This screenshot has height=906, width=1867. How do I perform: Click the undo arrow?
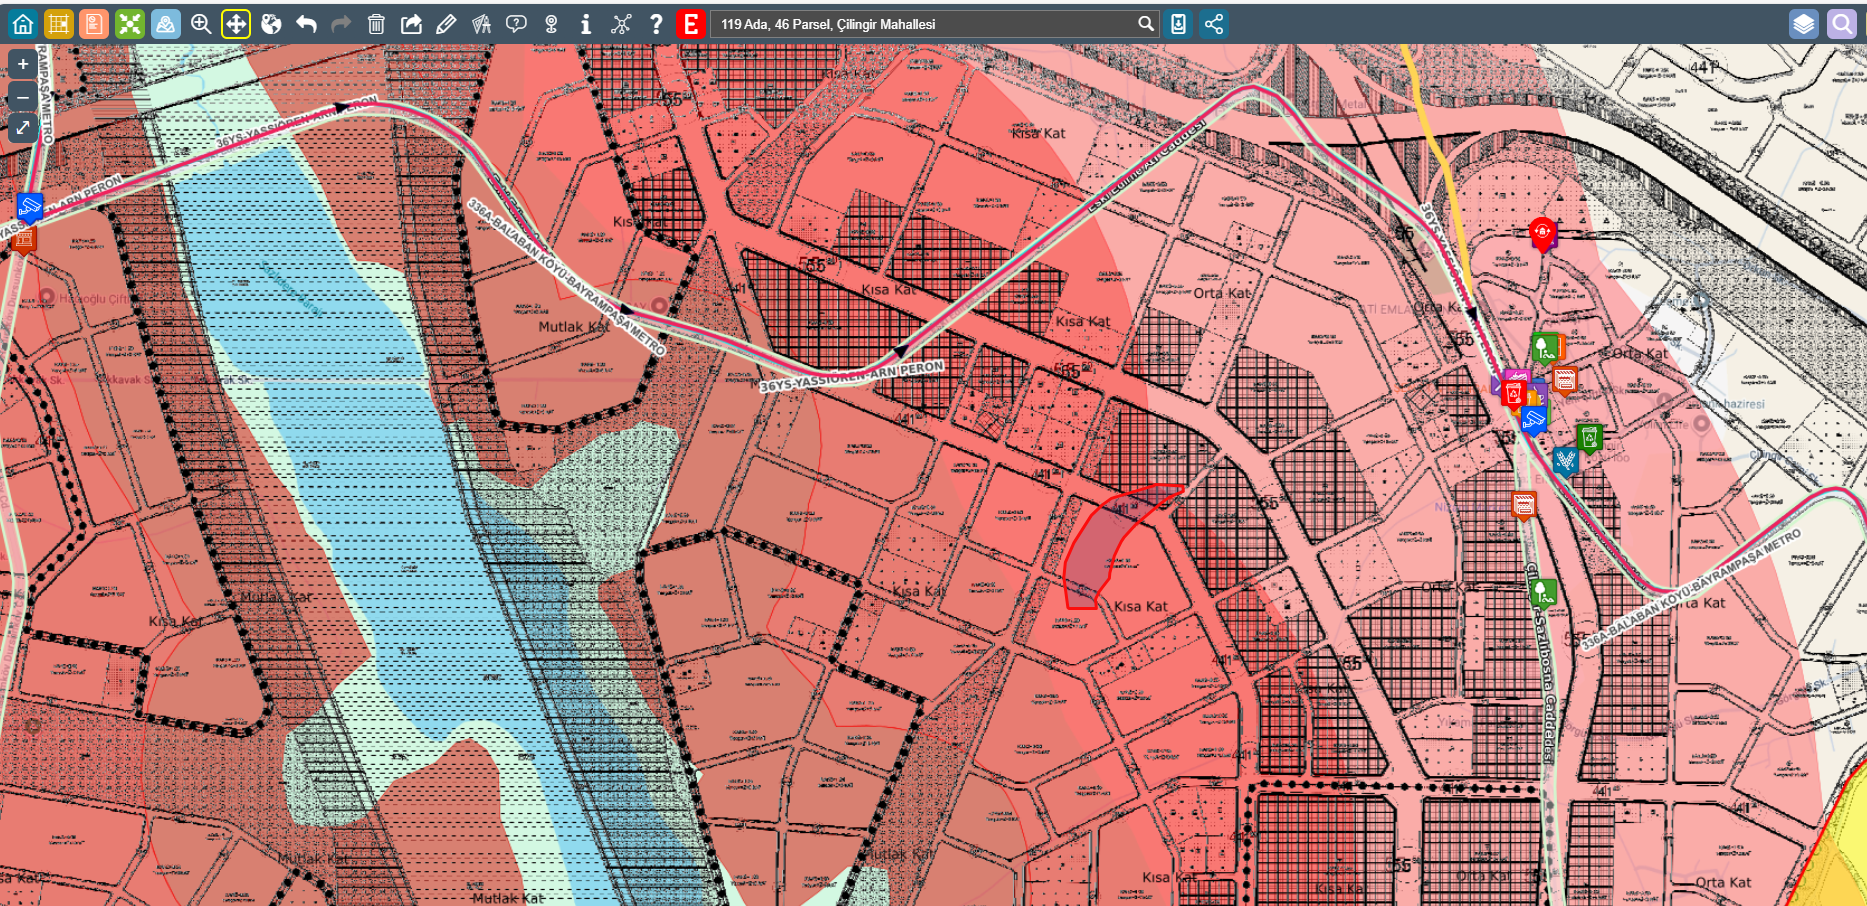[x=306, y=24]
